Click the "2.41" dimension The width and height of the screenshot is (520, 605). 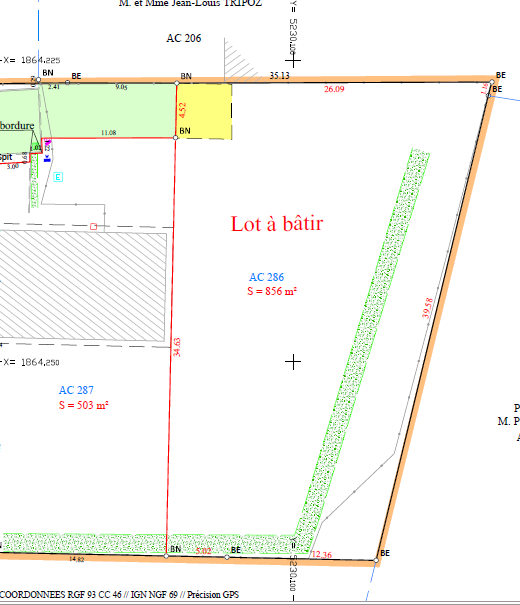(54, 87)
